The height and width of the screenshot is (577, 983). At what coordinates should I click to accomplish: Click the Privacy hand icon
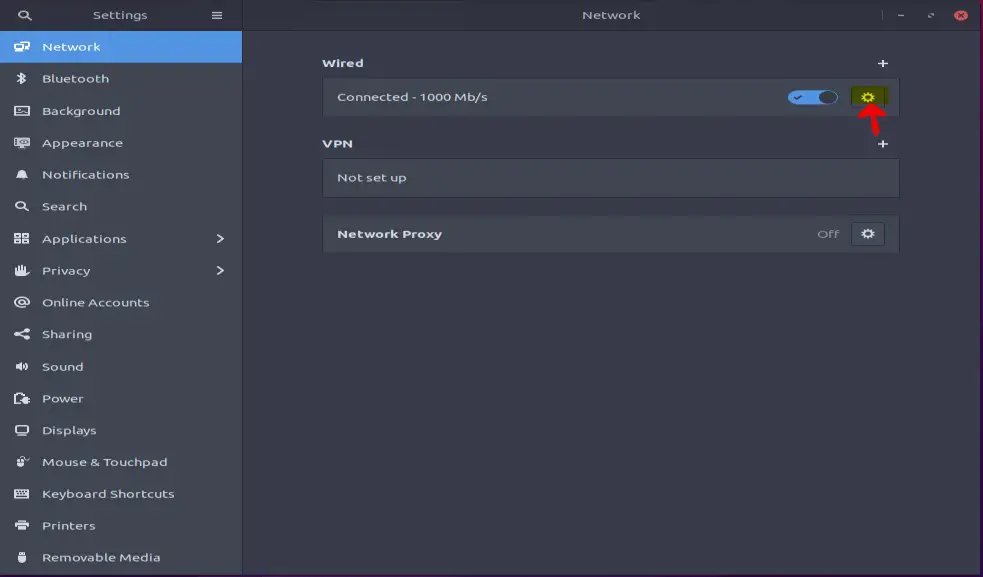click(22, 270)
